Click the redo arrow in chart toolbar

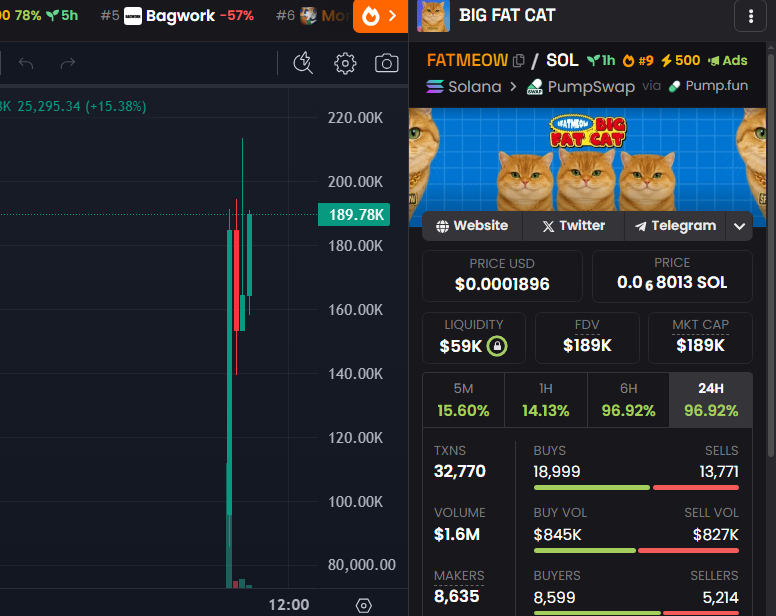(68, 63)
